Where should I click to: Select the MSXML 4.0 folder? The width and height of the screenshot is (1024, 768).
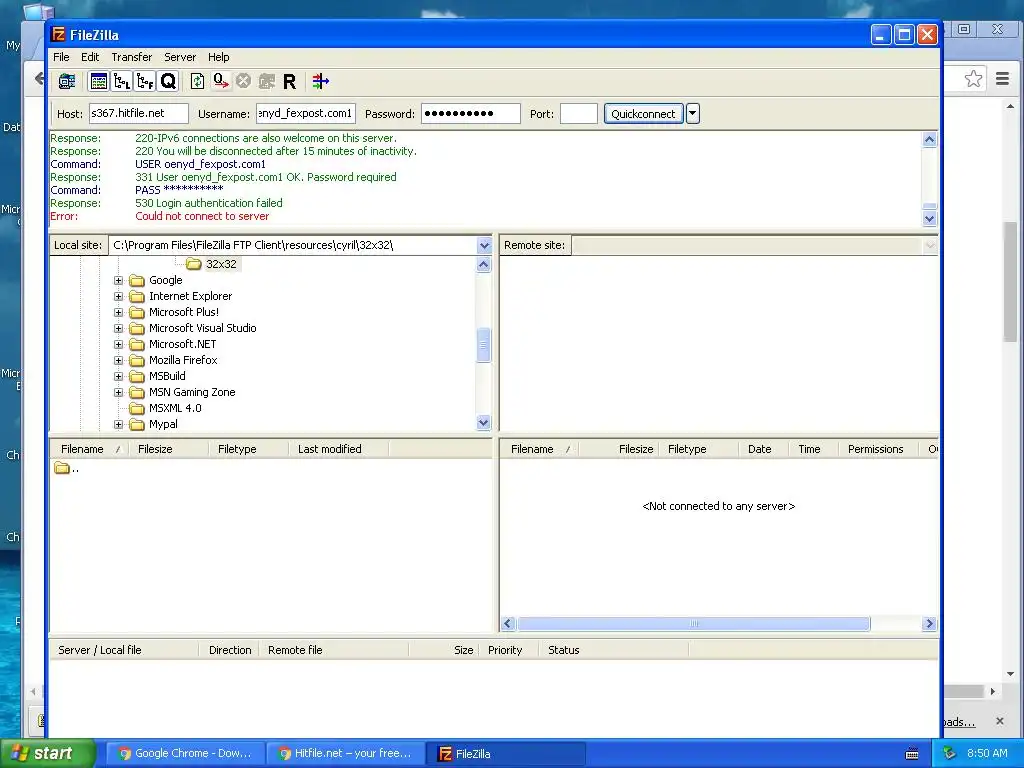click(175, 408)
